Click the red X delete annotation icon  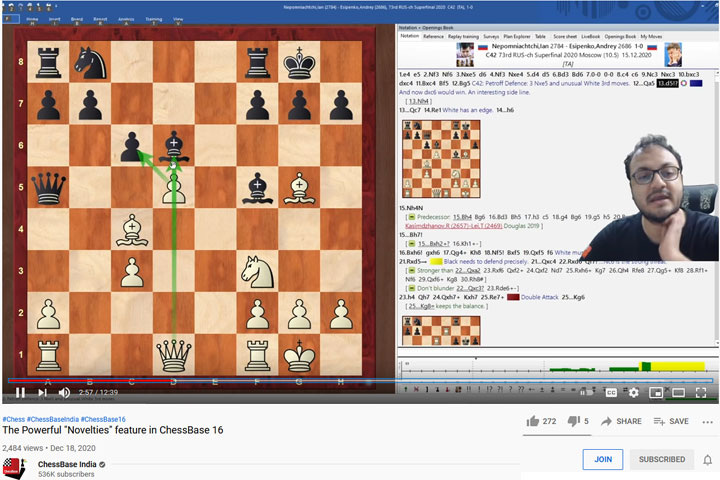point(416,389)
